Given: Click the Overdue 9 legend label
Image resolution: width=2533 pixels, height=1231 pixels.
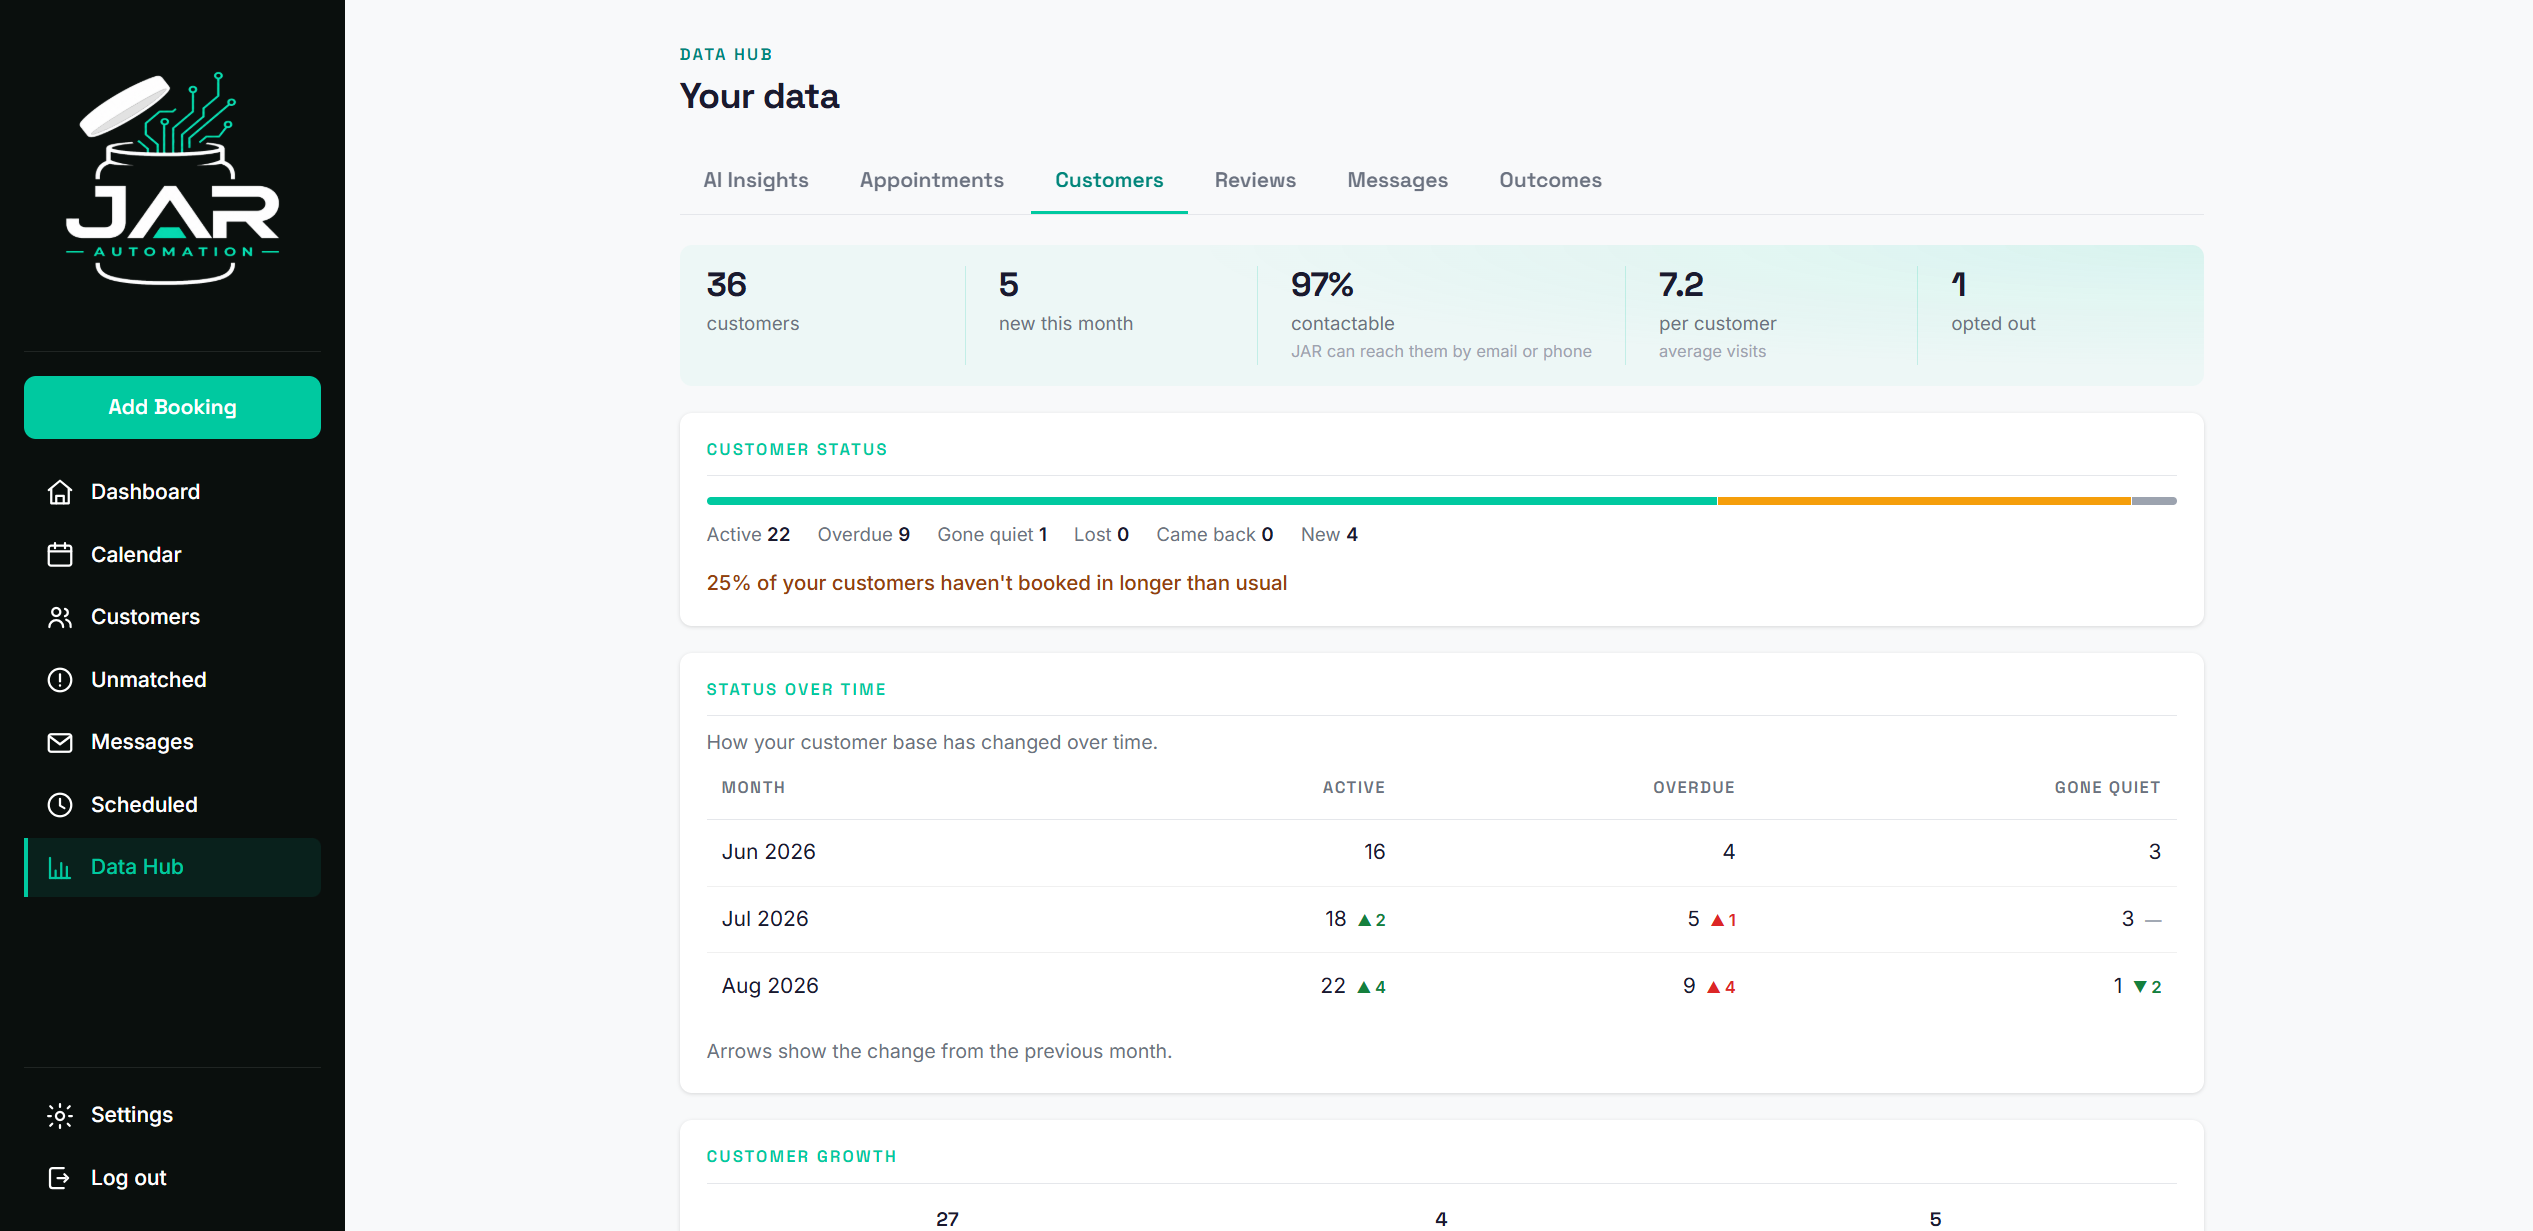Looking at the screenshot, I should [863, 535].
